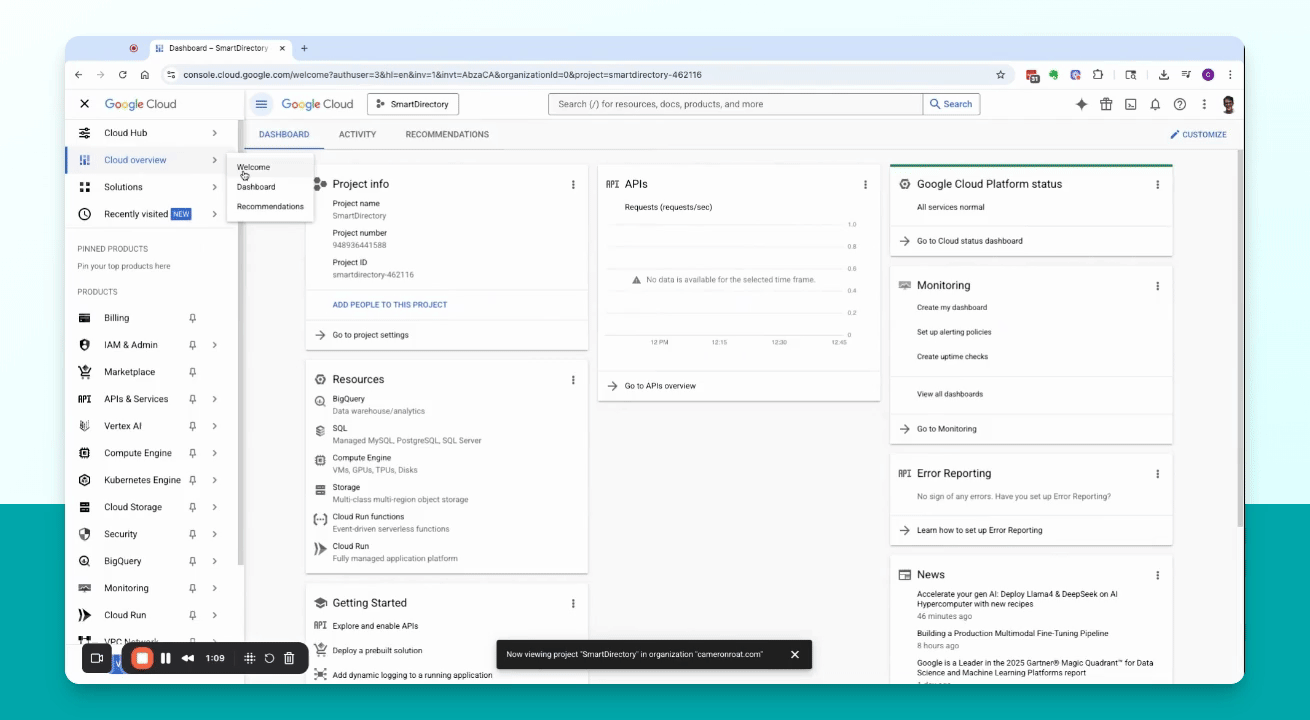Viewport: 1310px width, 720px height.
Task: Activate Cloud Shell terminal icon
Action: click(x=1131, y=104)
